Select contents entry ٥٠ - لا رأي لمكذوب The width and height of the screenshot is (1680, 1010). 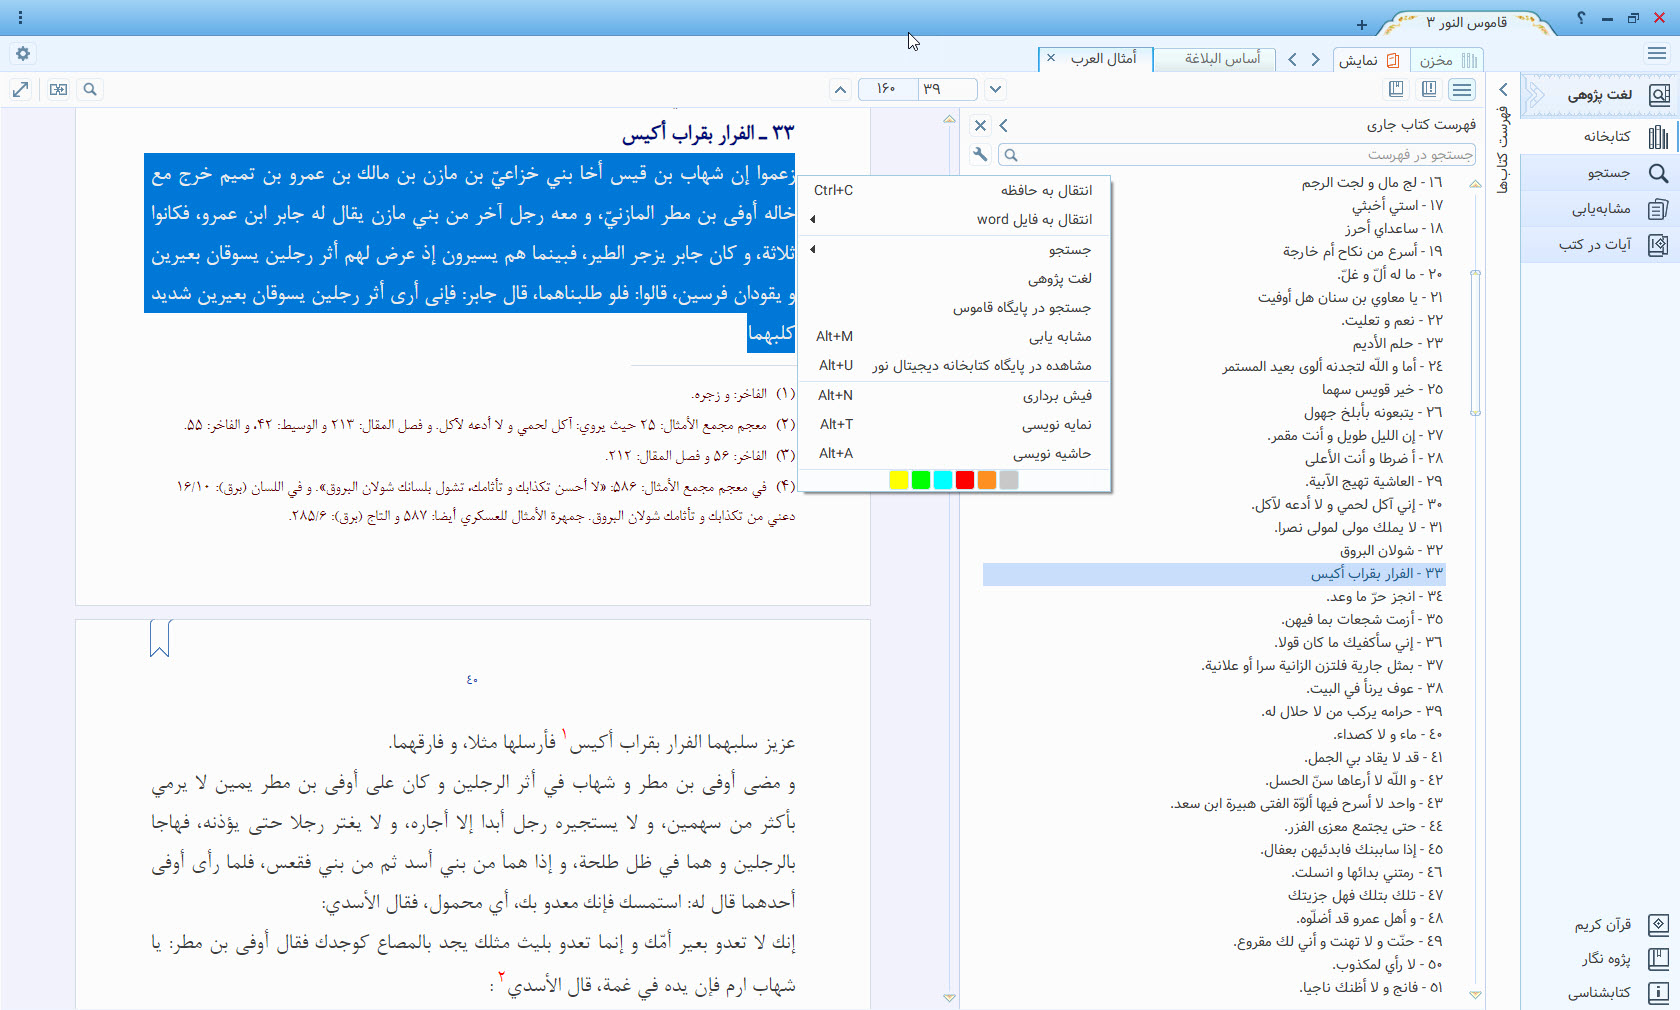pyautogui.click(x=1388, y=964)
